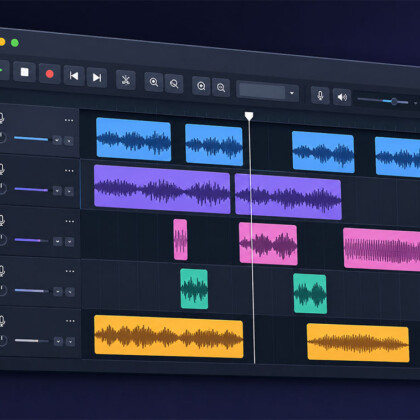The height and width of the screenshot is (420, 420).
Task: Open the blue track's three-dots menu
Action: tap(69, 120)
